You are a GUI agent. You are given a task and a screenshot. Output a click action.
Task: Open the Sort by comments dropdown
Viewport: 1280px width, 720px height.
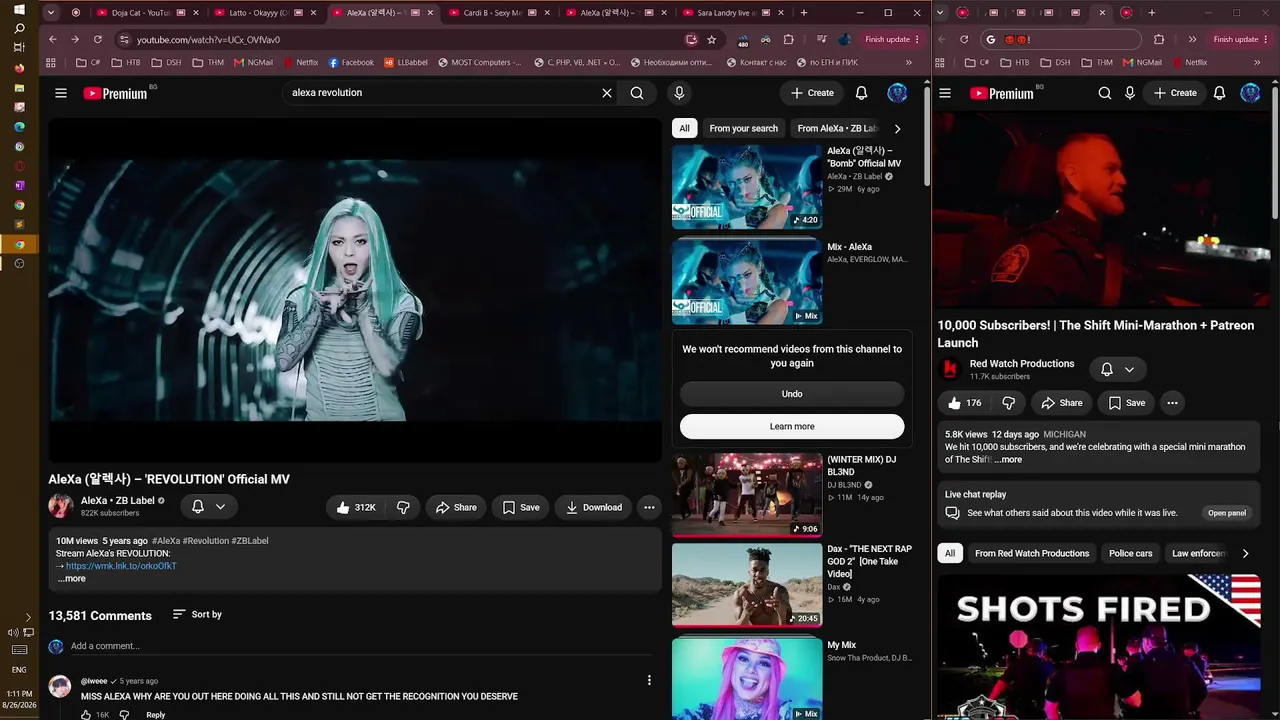pyautogui.click(x=197, y=614)
